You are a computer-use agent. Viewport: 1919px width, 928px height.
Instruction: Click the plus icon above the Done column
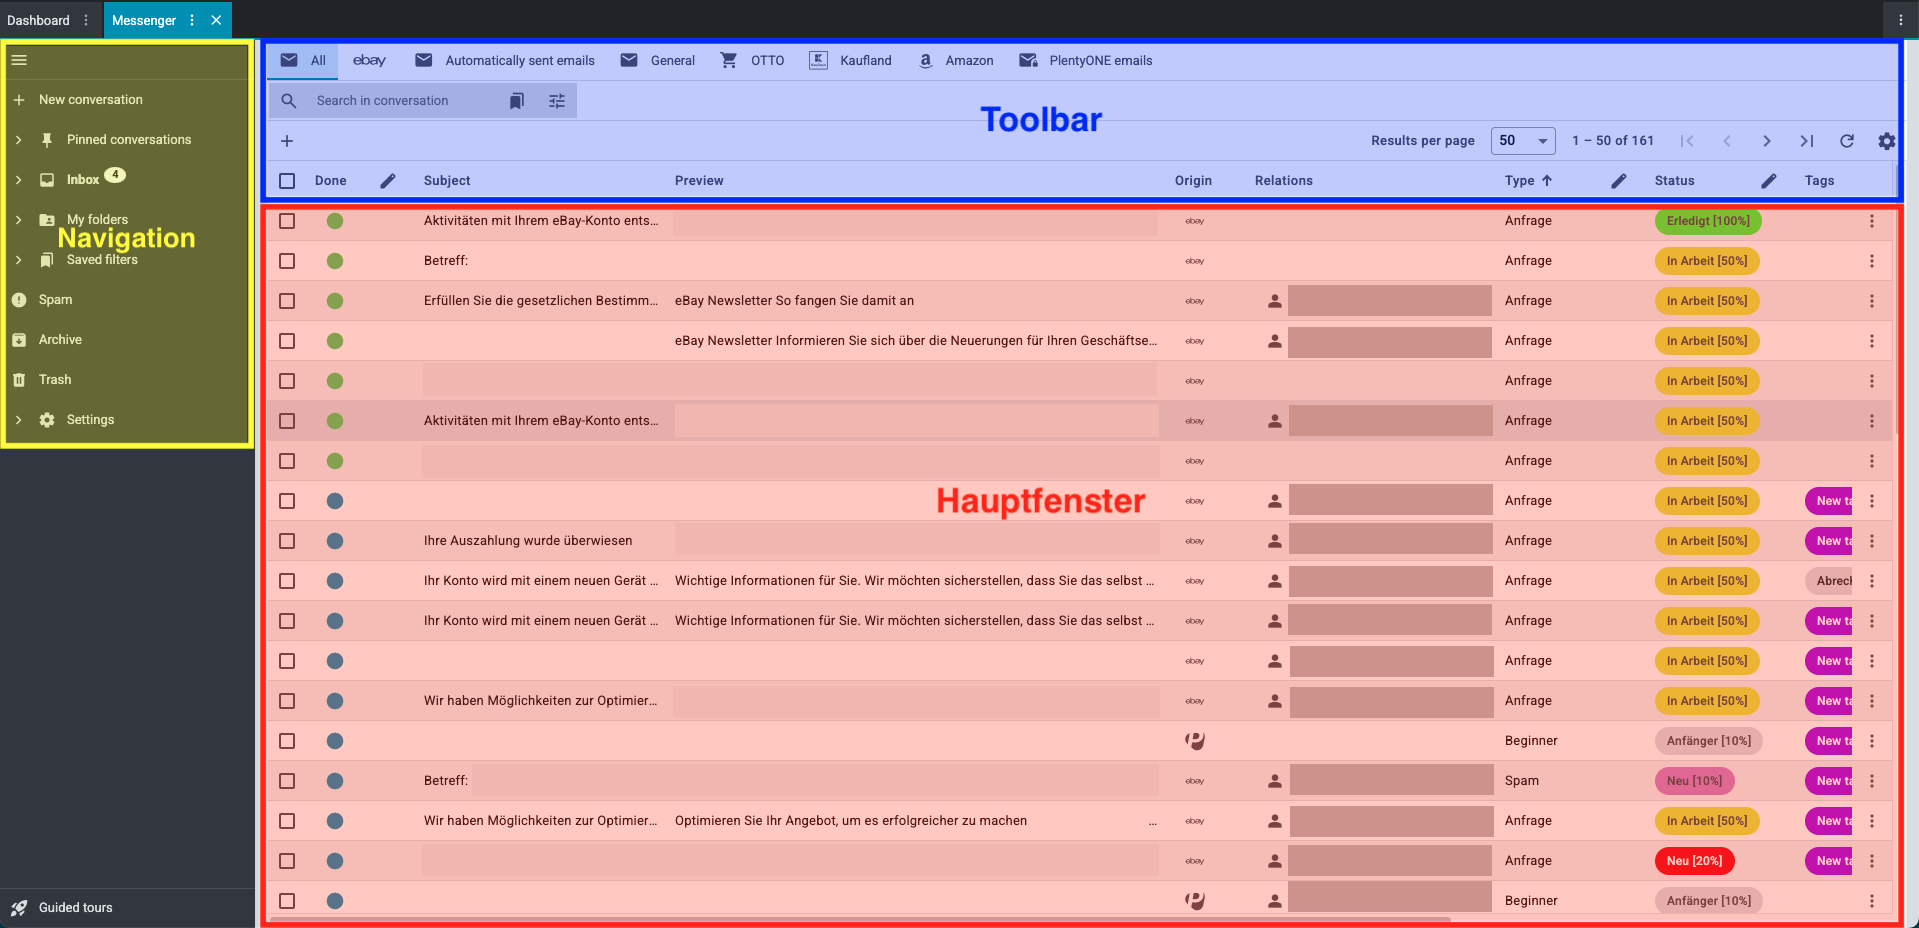pyautogui.click(x=287, y=141)
